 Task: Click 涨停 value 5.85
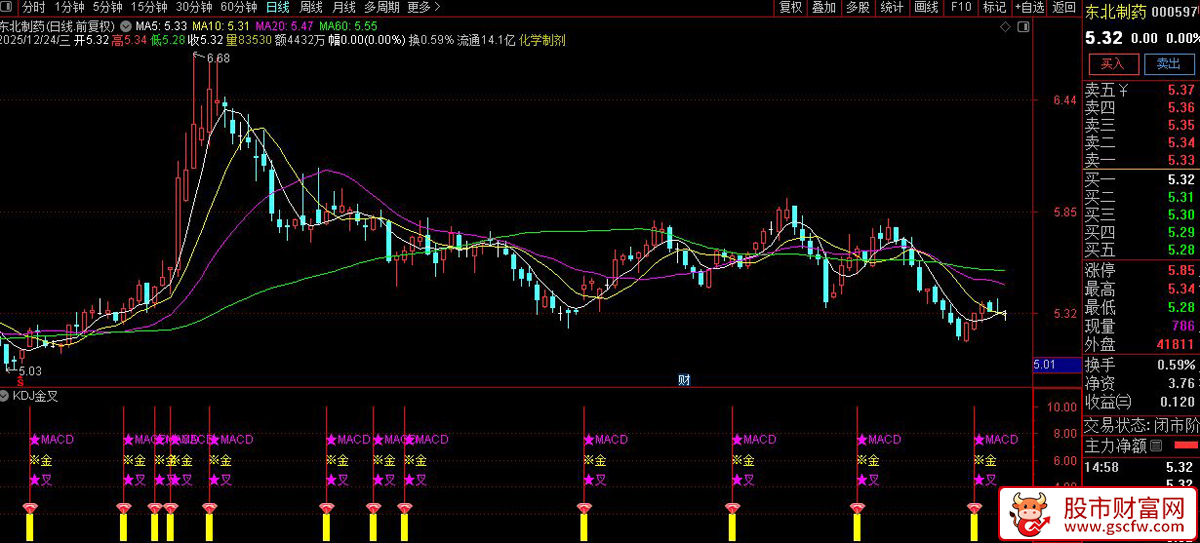[x=1180, y=270]
